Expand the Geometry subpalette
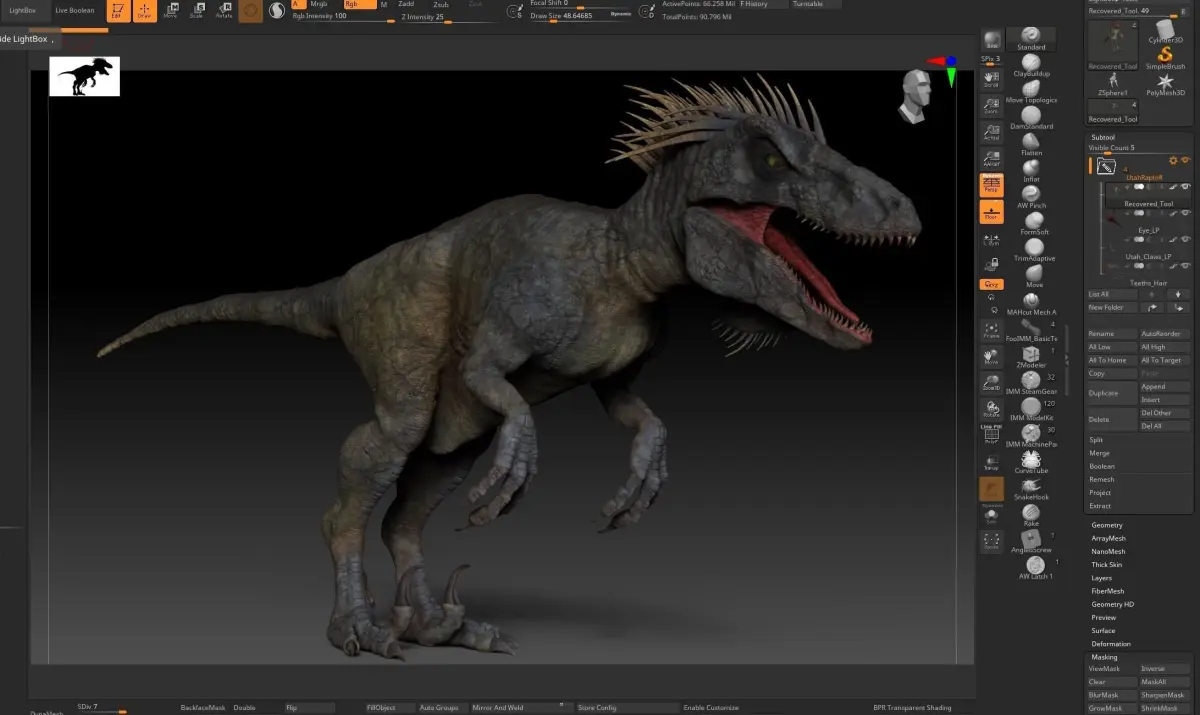 [x=1107, y=525]
